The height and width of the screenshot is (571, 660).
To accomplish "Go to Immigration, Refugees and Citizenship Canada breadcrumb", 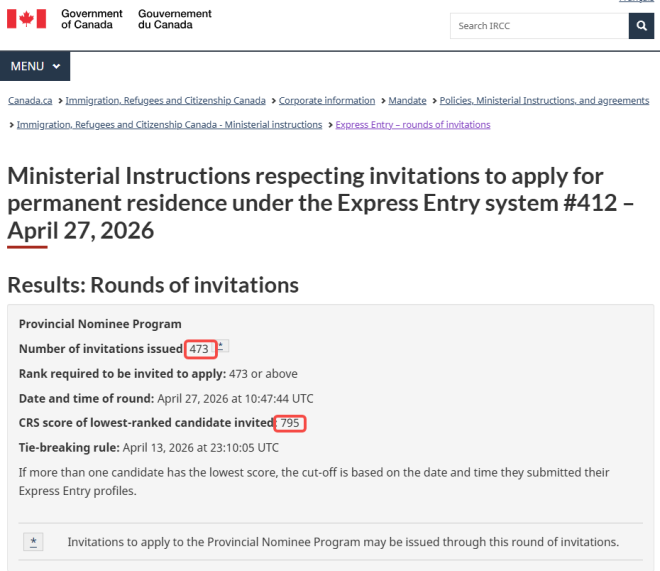I will (x=167, y=101).
